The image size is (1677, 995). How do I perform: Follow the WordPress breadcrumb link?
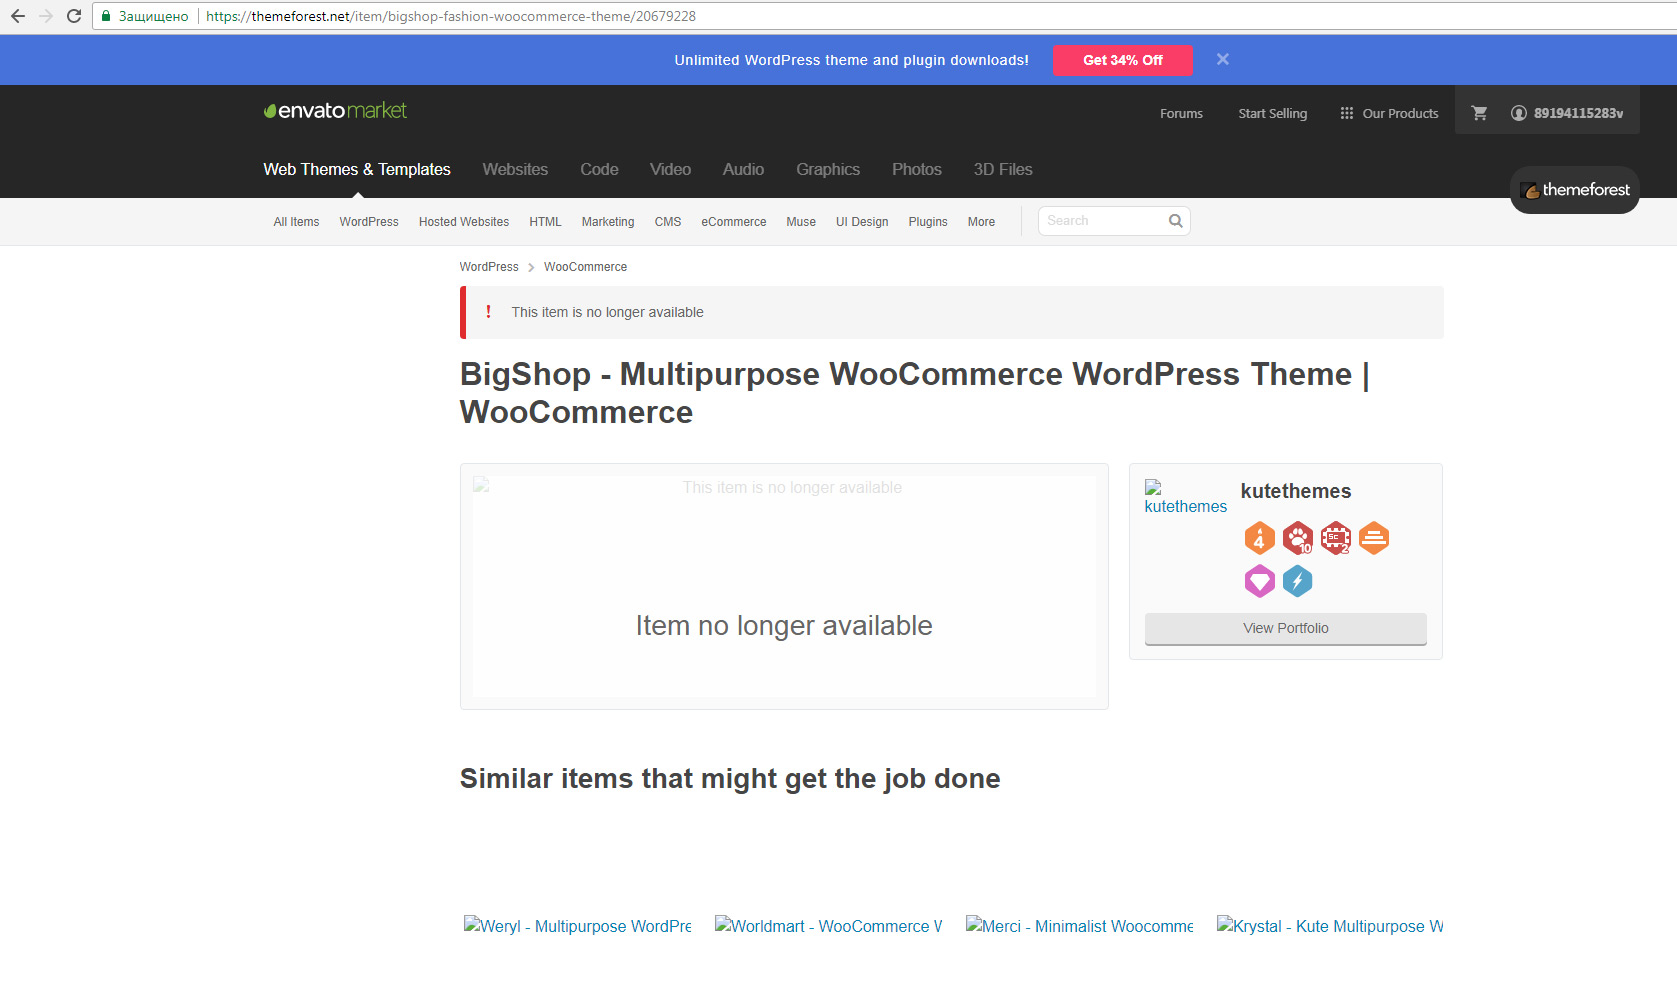(489, 267)
